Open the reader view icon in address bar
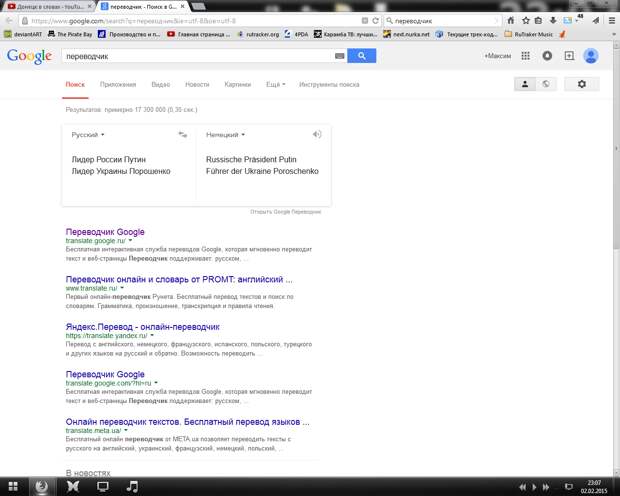This screenshot has height=496, width=620. coord(365,21)
